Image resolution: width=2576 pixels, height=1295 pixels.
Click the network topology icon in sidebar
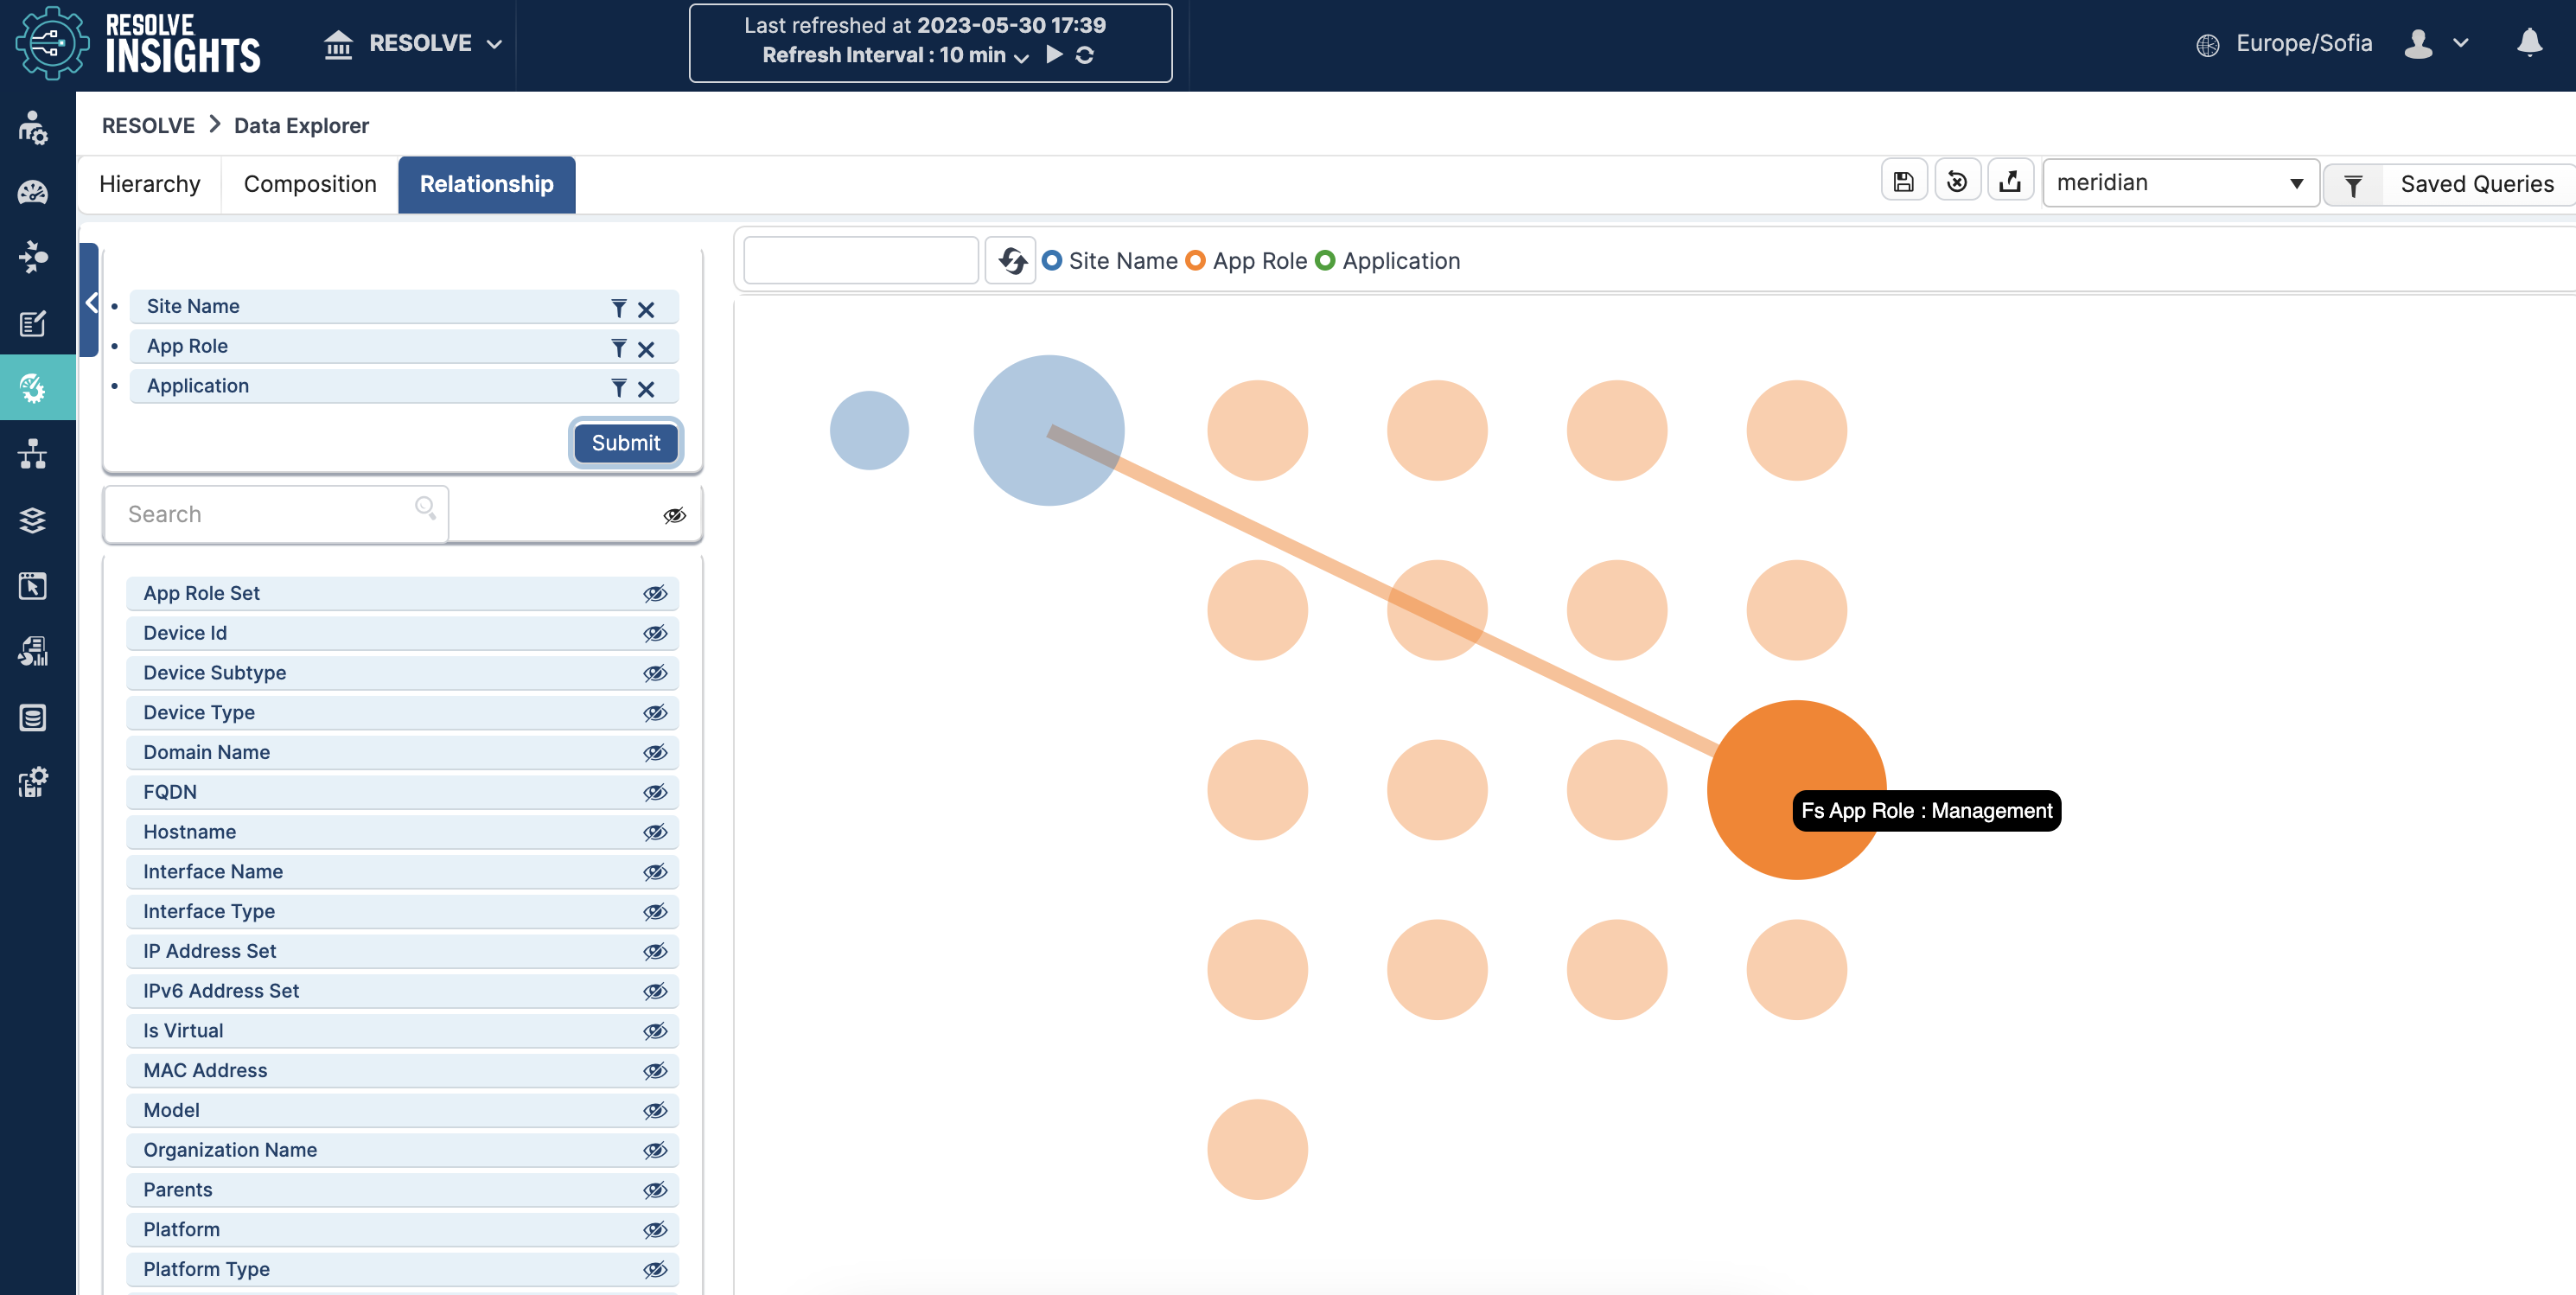pos(33,454)
